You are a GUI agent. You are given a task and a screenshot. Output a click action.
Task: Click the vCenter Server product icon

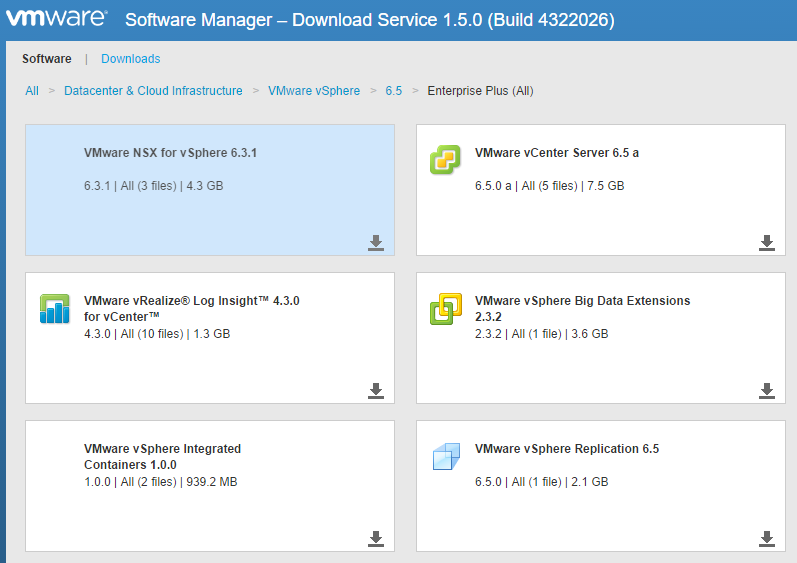(x=445, y=160)
